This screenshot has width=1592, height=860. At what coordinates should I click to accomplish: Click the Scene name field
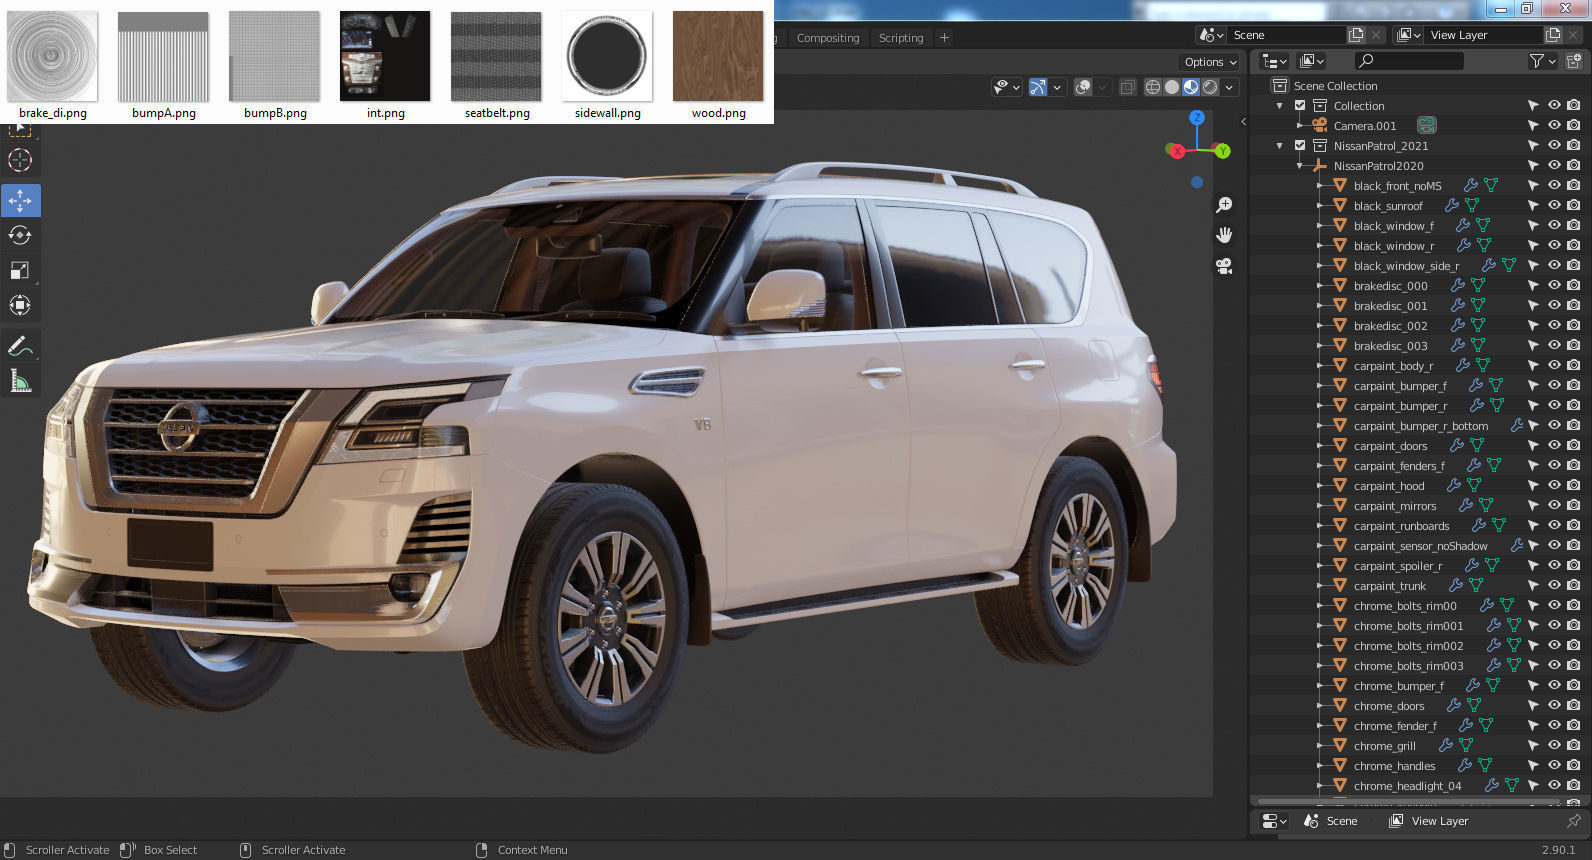coord(1287,34)
